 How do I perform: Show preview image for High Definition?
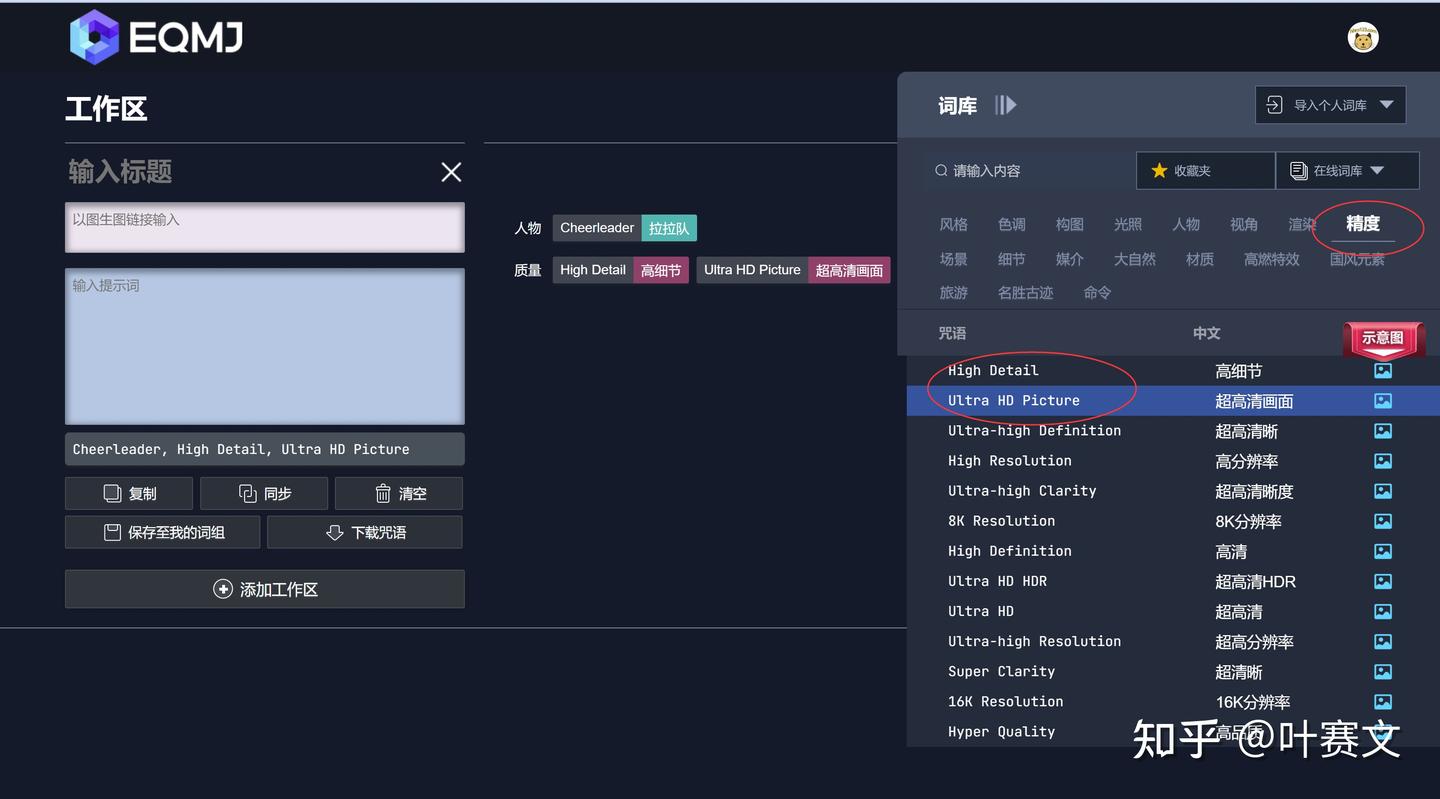(x=1383, y=551)
